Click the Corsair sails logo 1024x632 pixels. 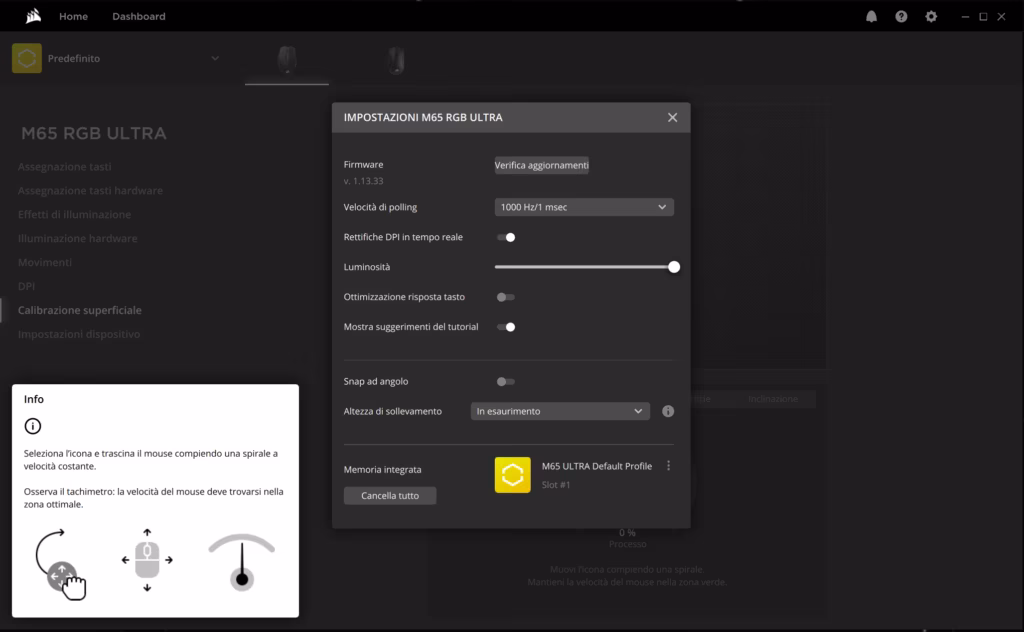33,16
